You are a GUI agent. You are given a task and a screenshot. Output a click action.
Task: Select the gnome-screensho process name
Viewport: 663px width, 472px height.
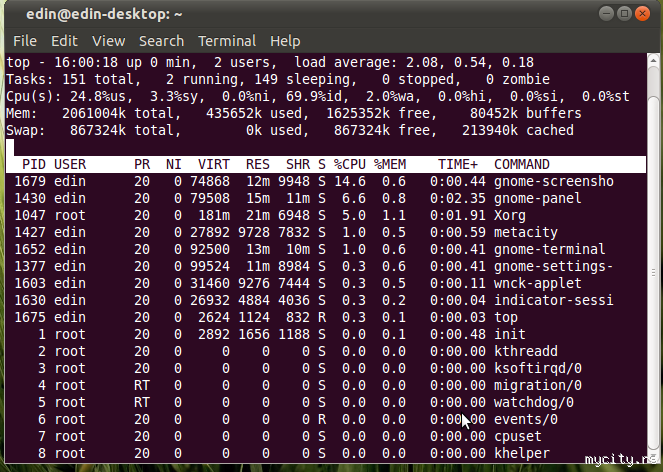click(554, 181)
